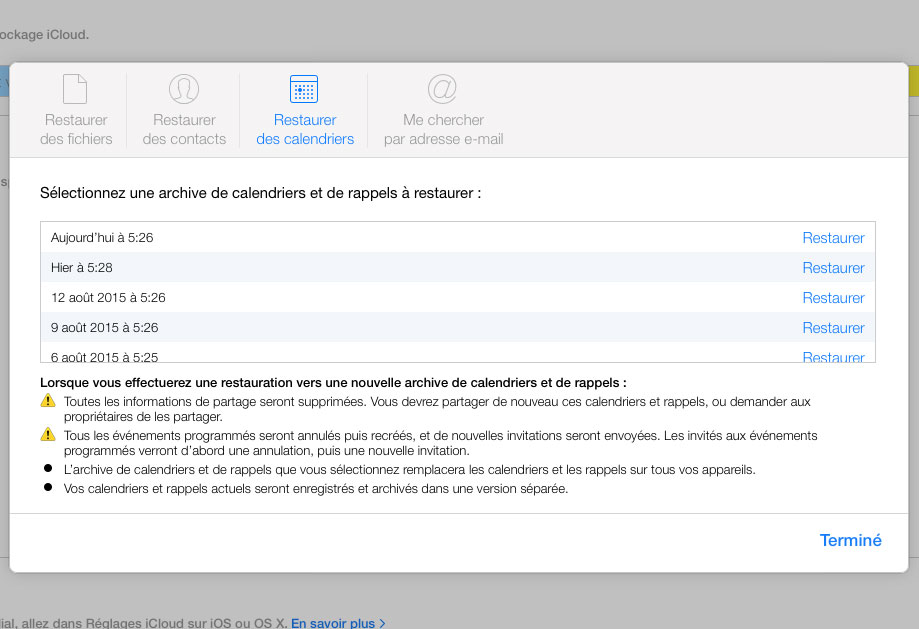
Task: Click the note 'Tous les événements programmés seront annulés'
Action: pos(441,443)
